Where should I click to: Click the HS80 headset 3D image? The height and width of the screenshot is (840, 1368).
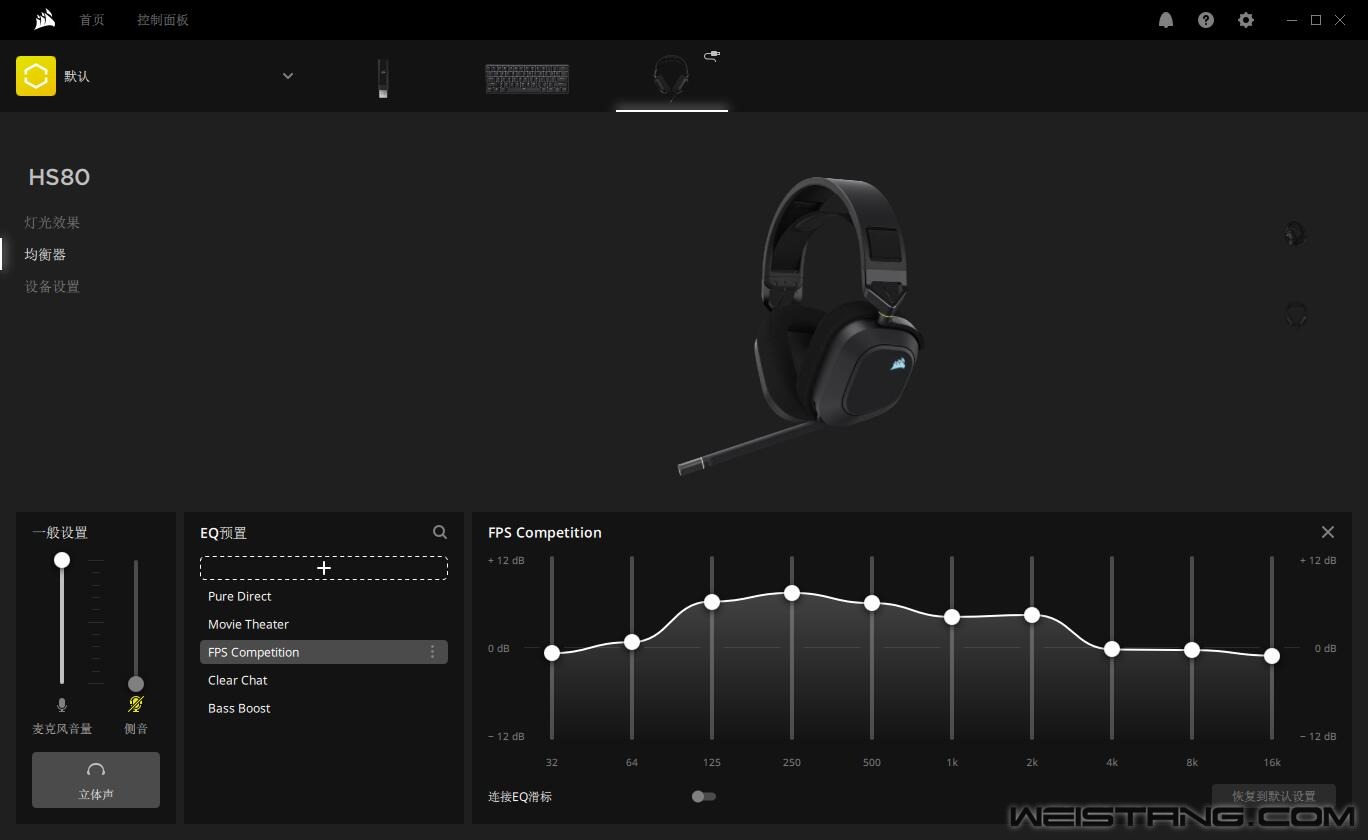pyautogui.click(x=800, y=325)
